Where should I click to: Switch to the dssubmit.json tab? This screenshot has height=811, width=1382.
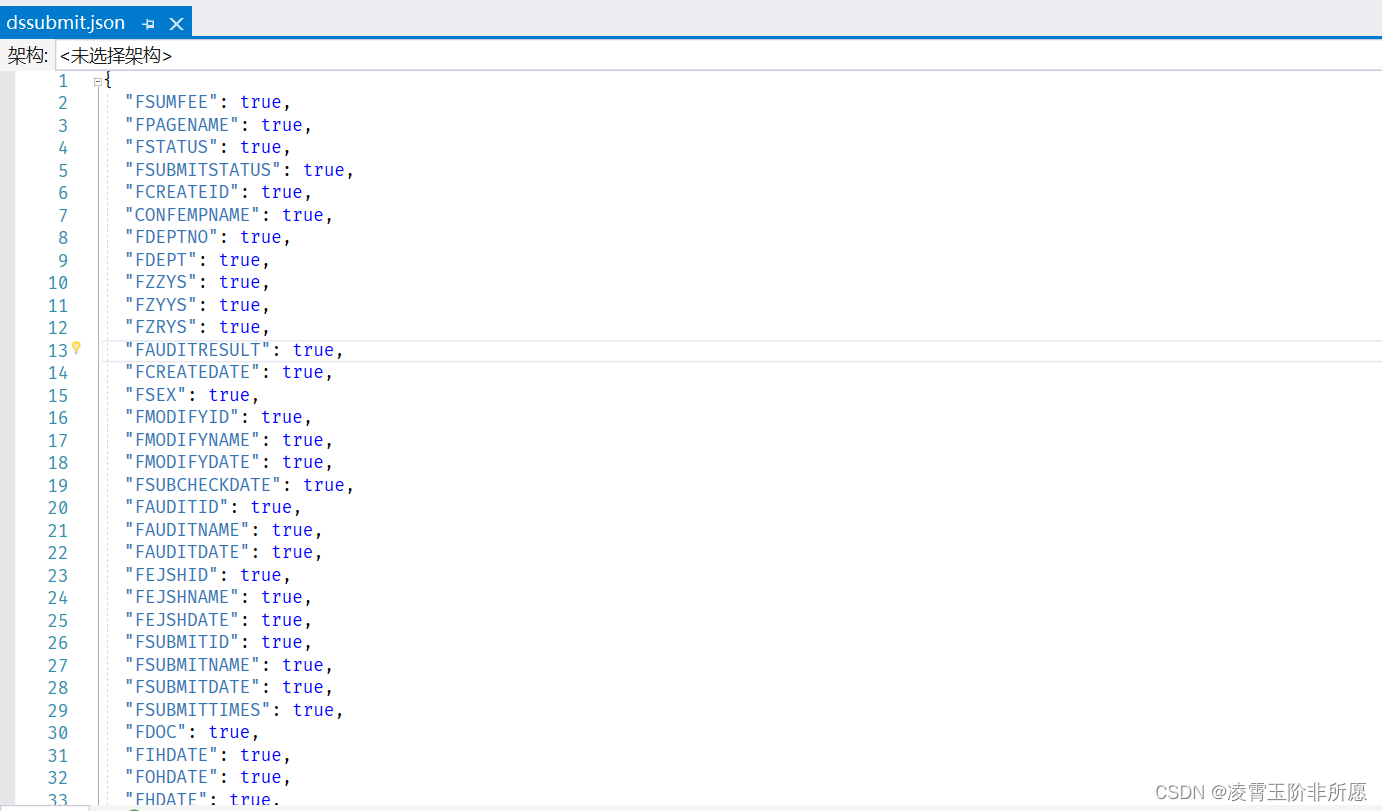click(x=66, y=22)
